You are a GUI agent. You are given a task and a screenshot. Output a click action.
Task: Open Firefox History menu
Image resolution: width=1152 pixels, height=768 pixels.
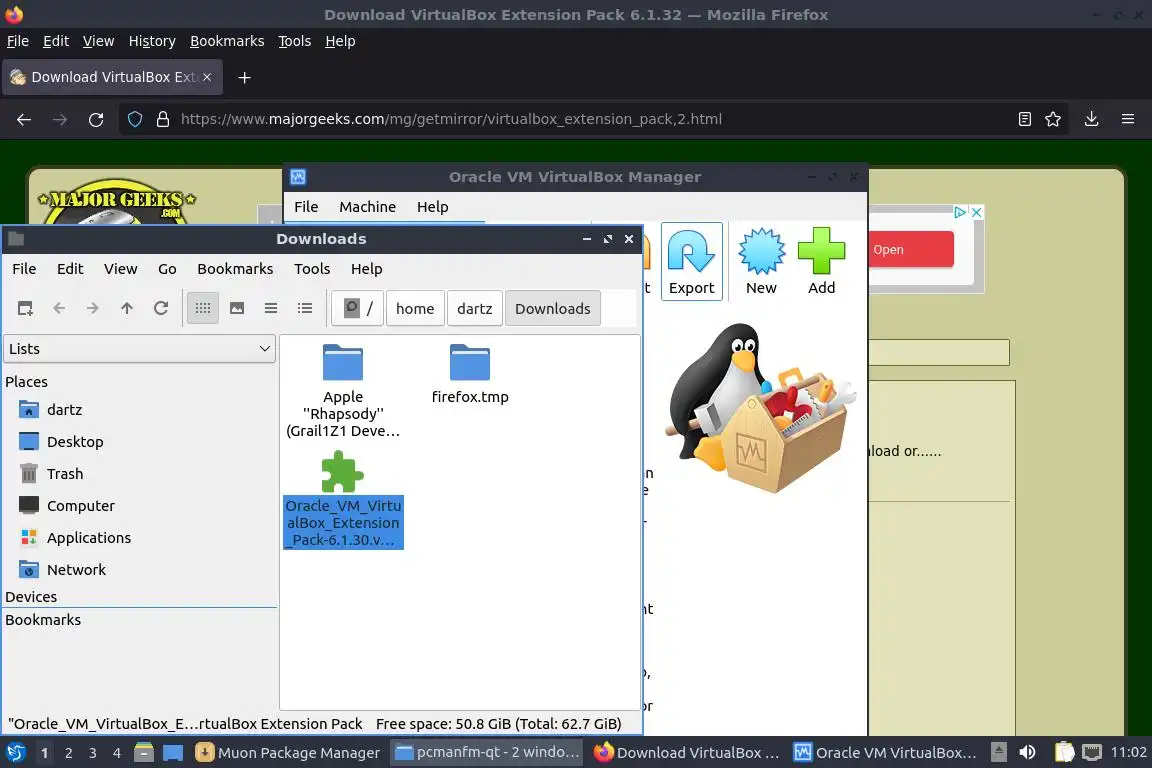[152, 41]
